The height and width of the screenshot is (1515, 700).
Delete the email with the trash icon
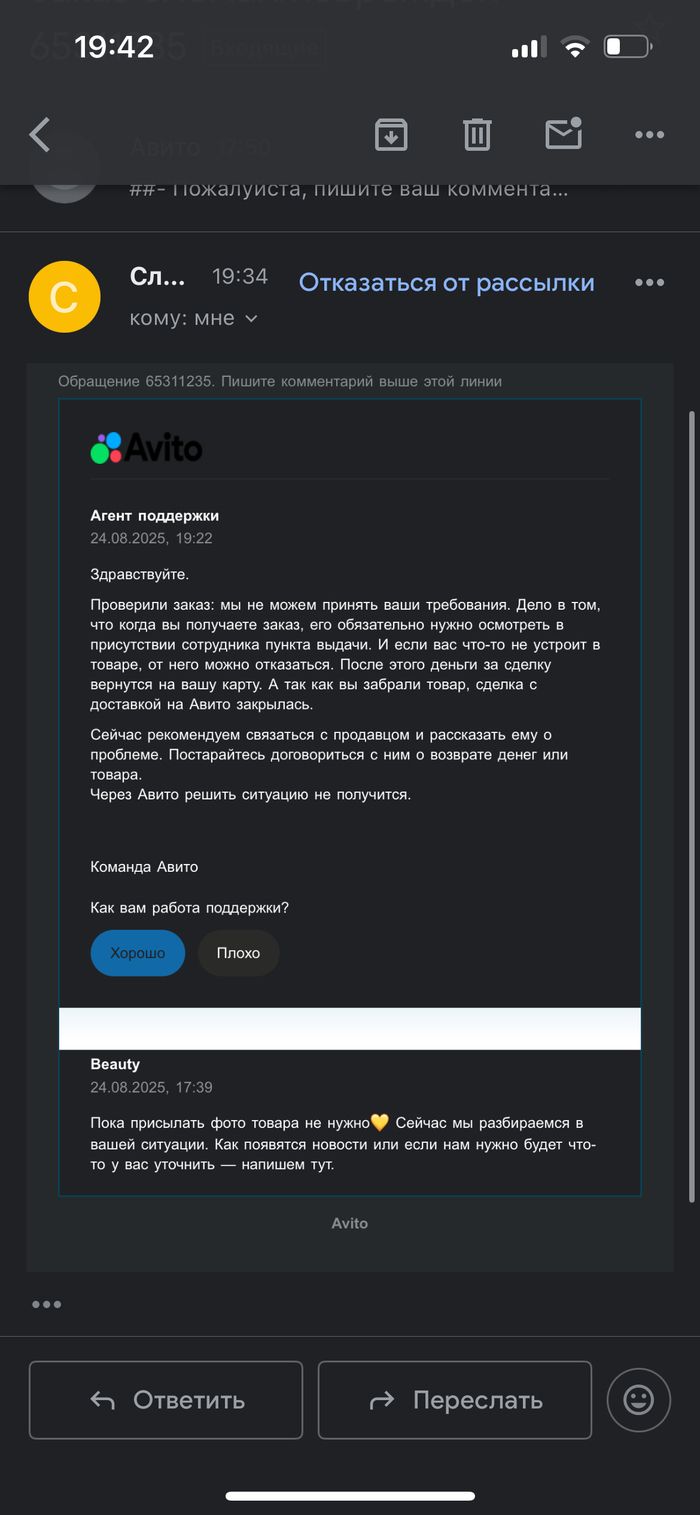click(x=477, y=134)
